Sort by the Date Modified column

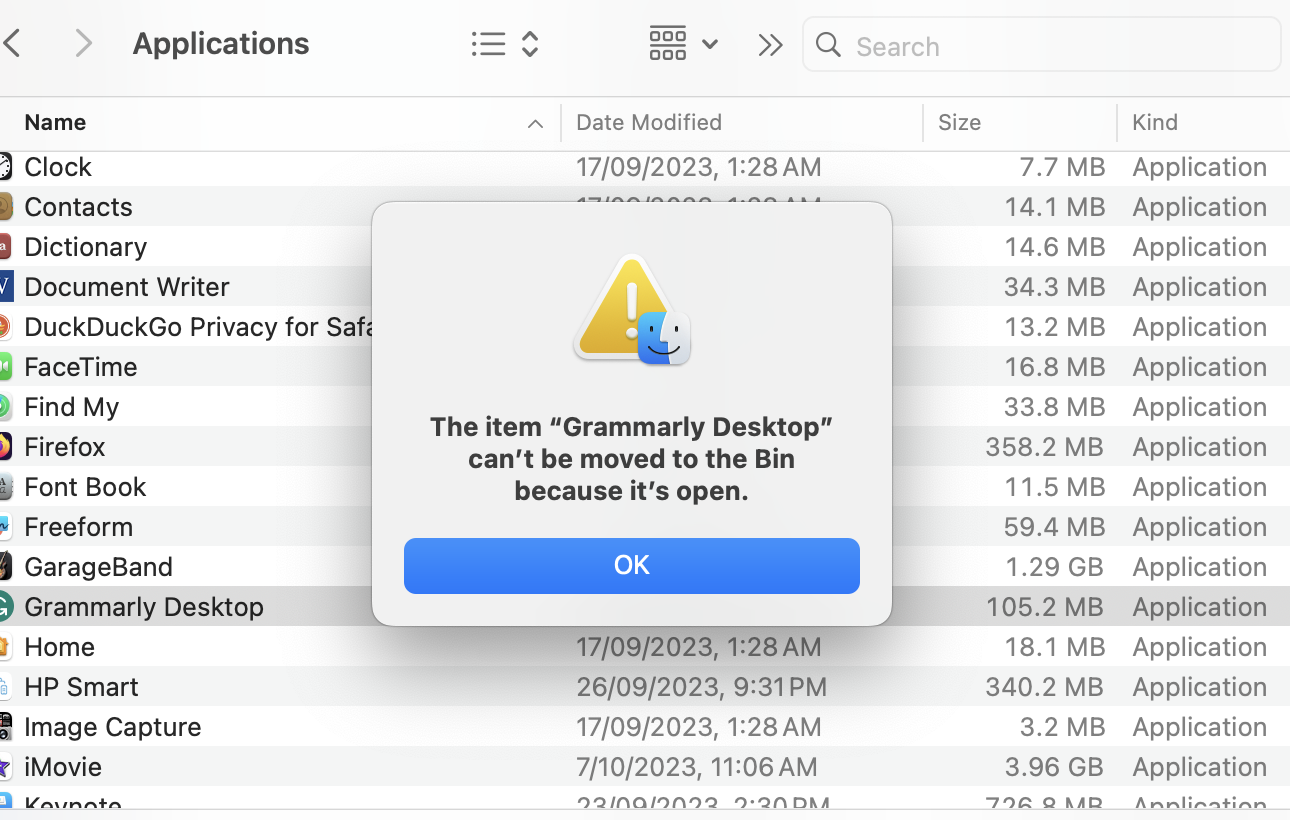pos(649,123)
